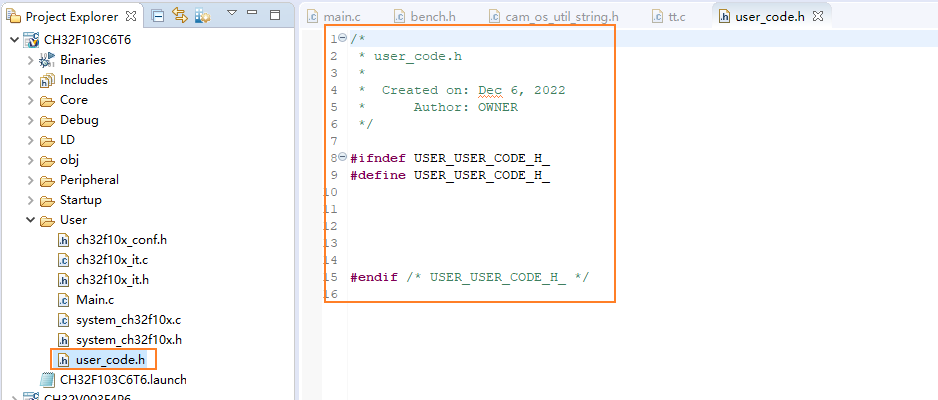Switch to the main.c editor tab
938x400 pixels.
click(x=343, y=17)
